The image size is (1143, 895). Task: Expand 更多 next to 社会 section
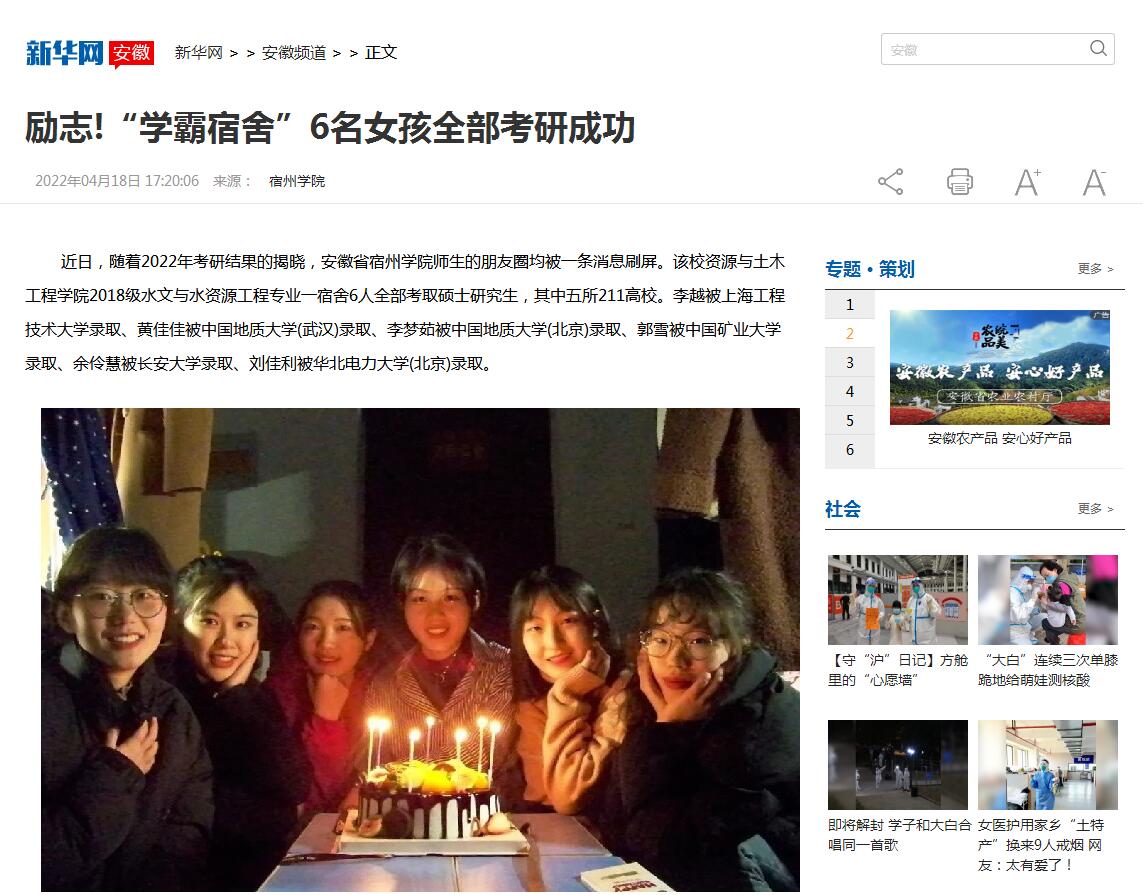[x=1096, y=509]
